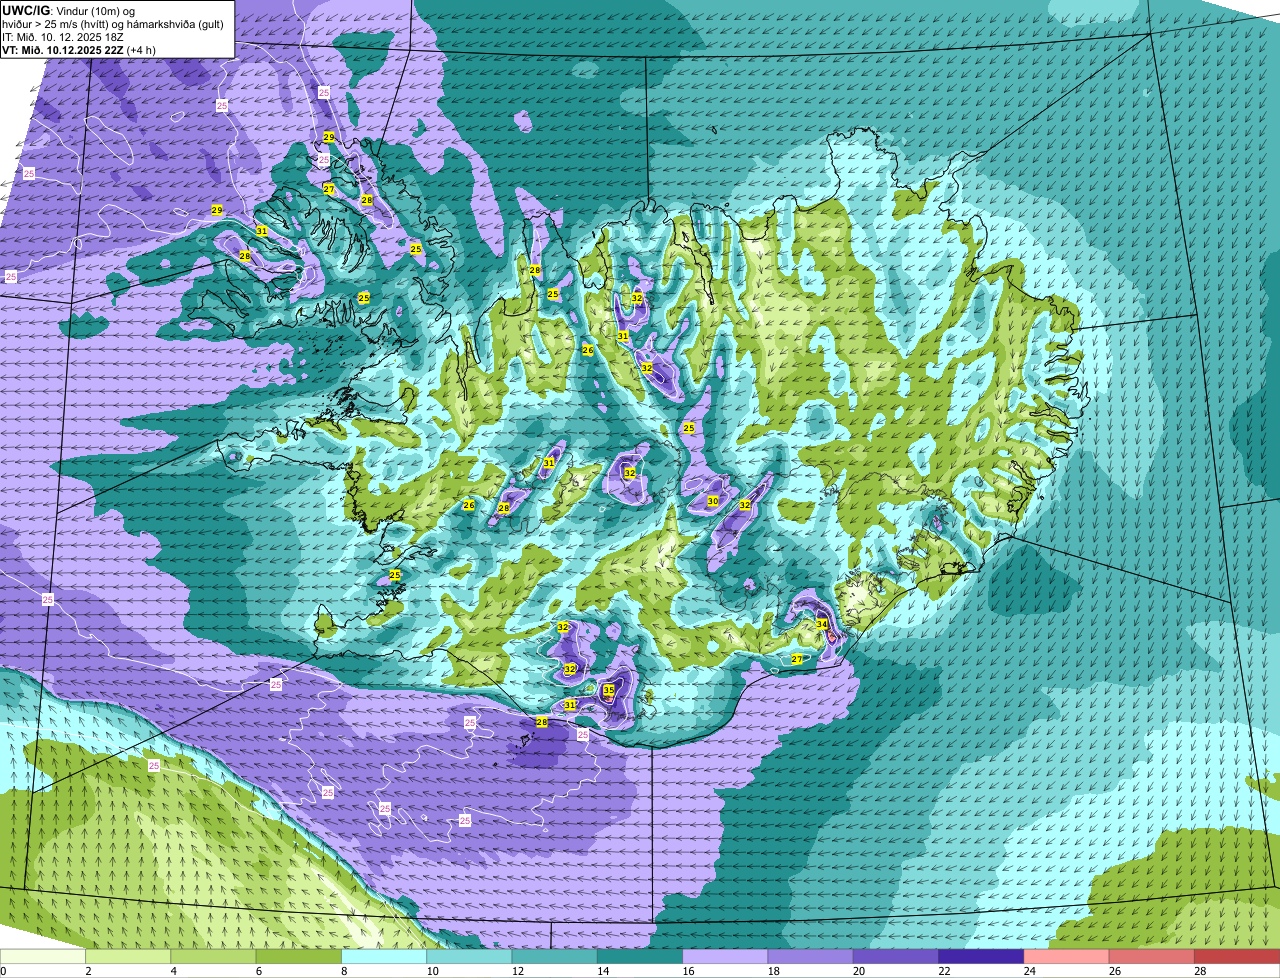Click the red legend swatch above 28 m/s
The image size is (1280, 978).
tap(1237, 956)
